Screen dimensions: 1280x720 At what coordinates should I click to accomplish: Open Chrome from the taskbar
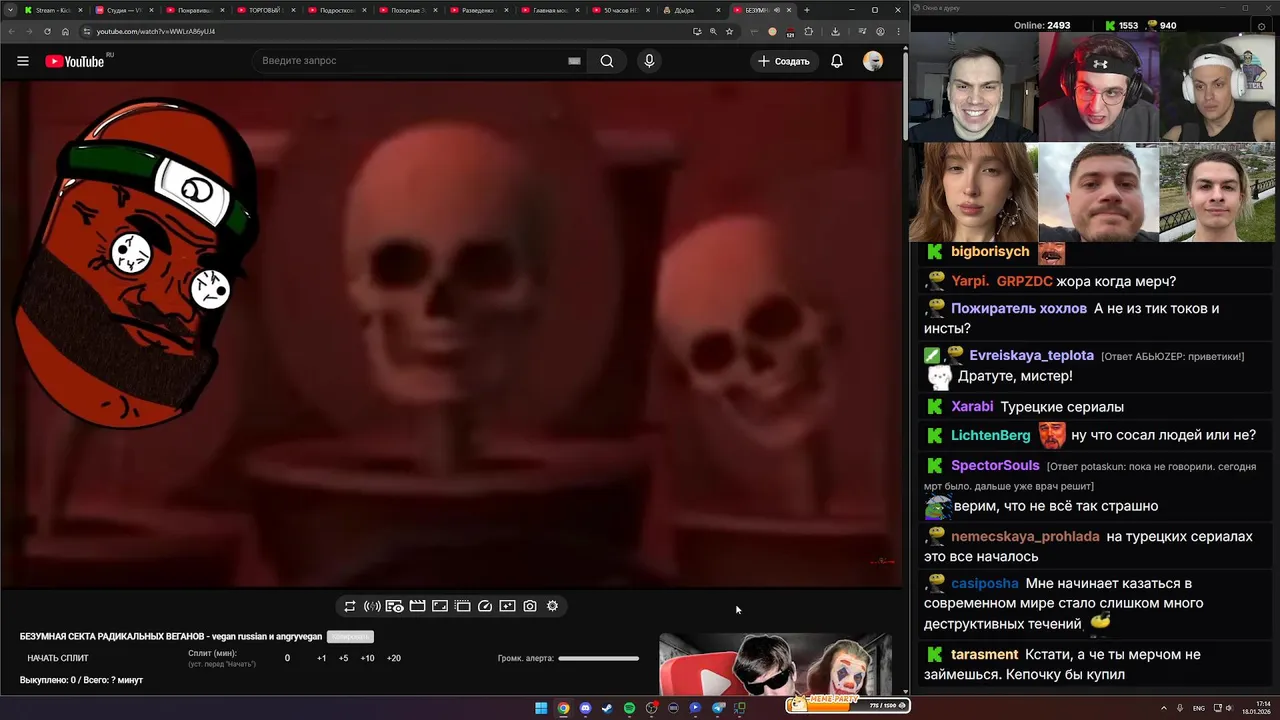point(563,708)
